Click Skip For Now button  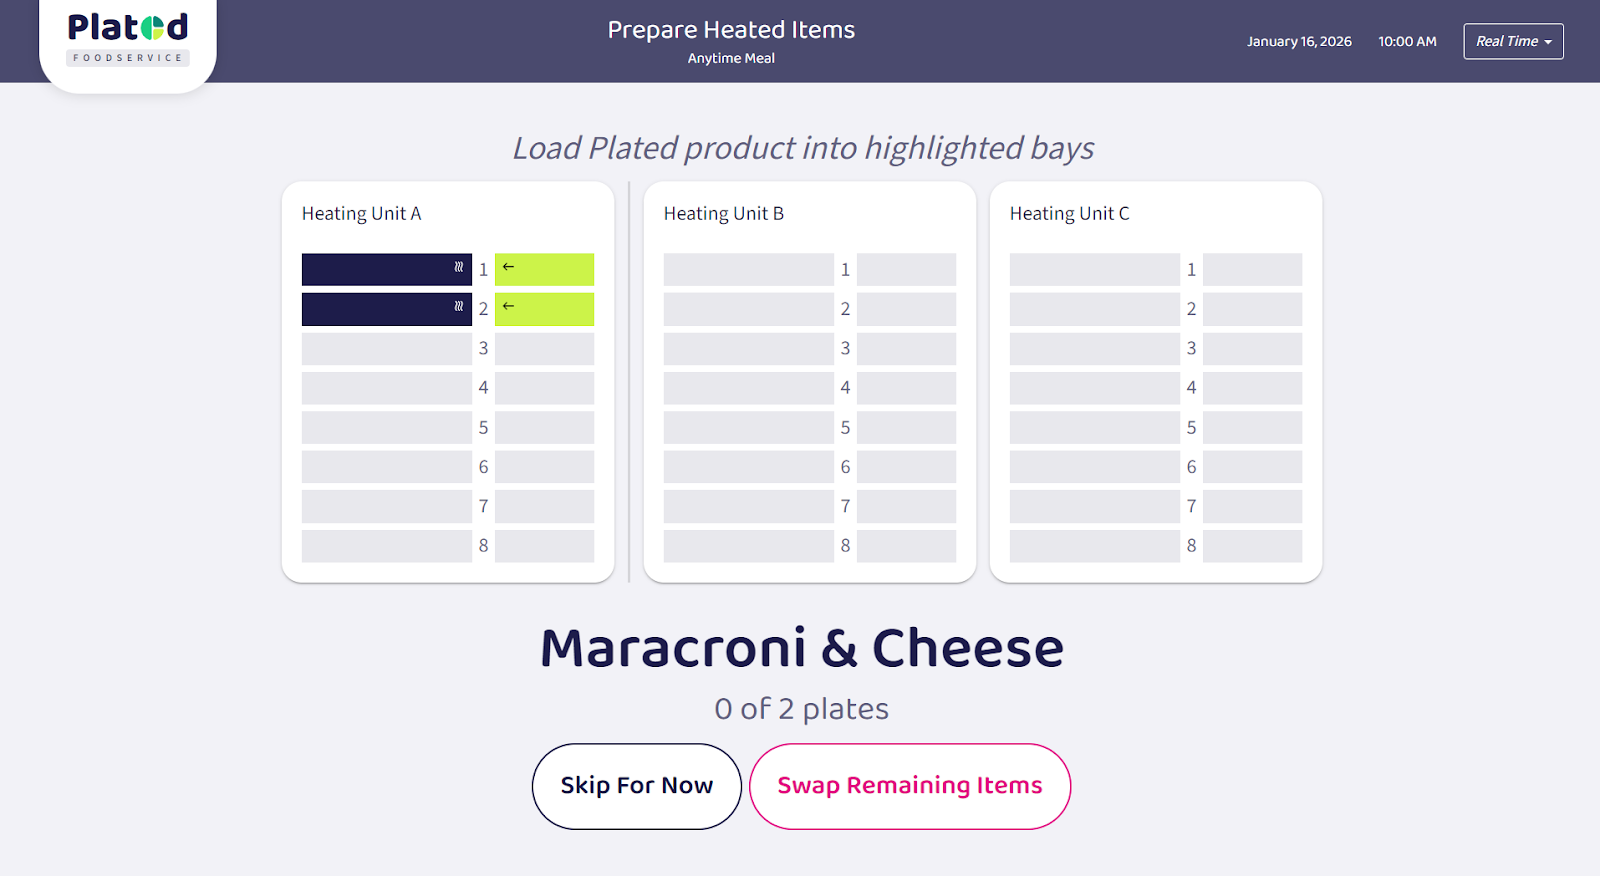pos(636,786)
